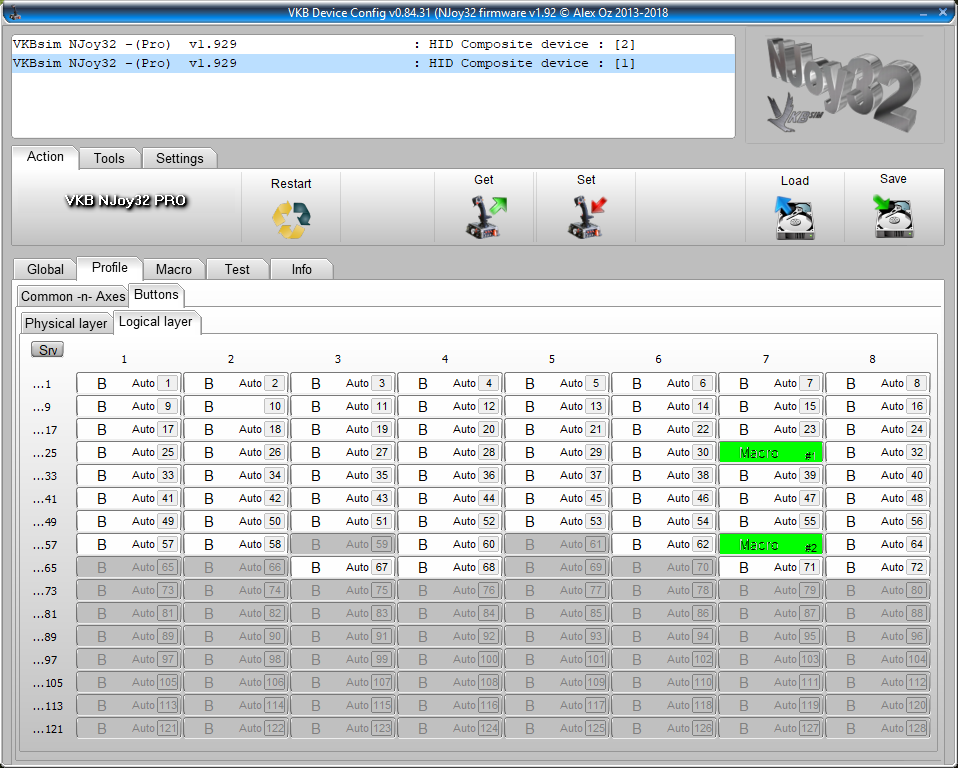Screen dimensions: 958x768
Task: Click the number box 71
Action: click(x=810, y=568)
